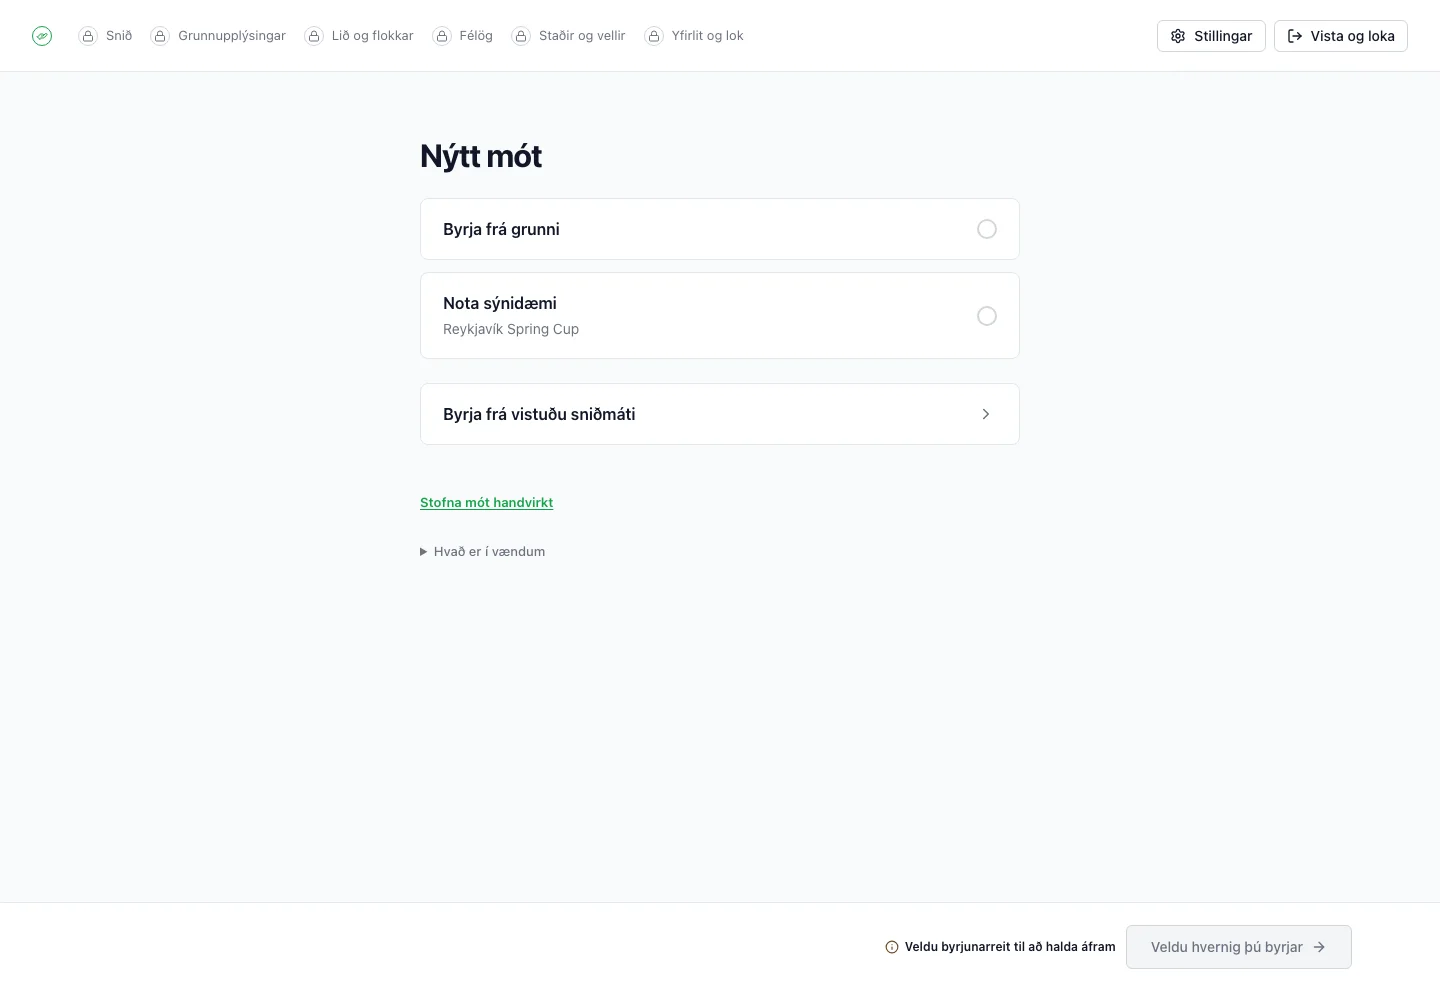Screen dimensions: 1440x990
Task: Click the Vista og loka button
Action: point(1341,36)
